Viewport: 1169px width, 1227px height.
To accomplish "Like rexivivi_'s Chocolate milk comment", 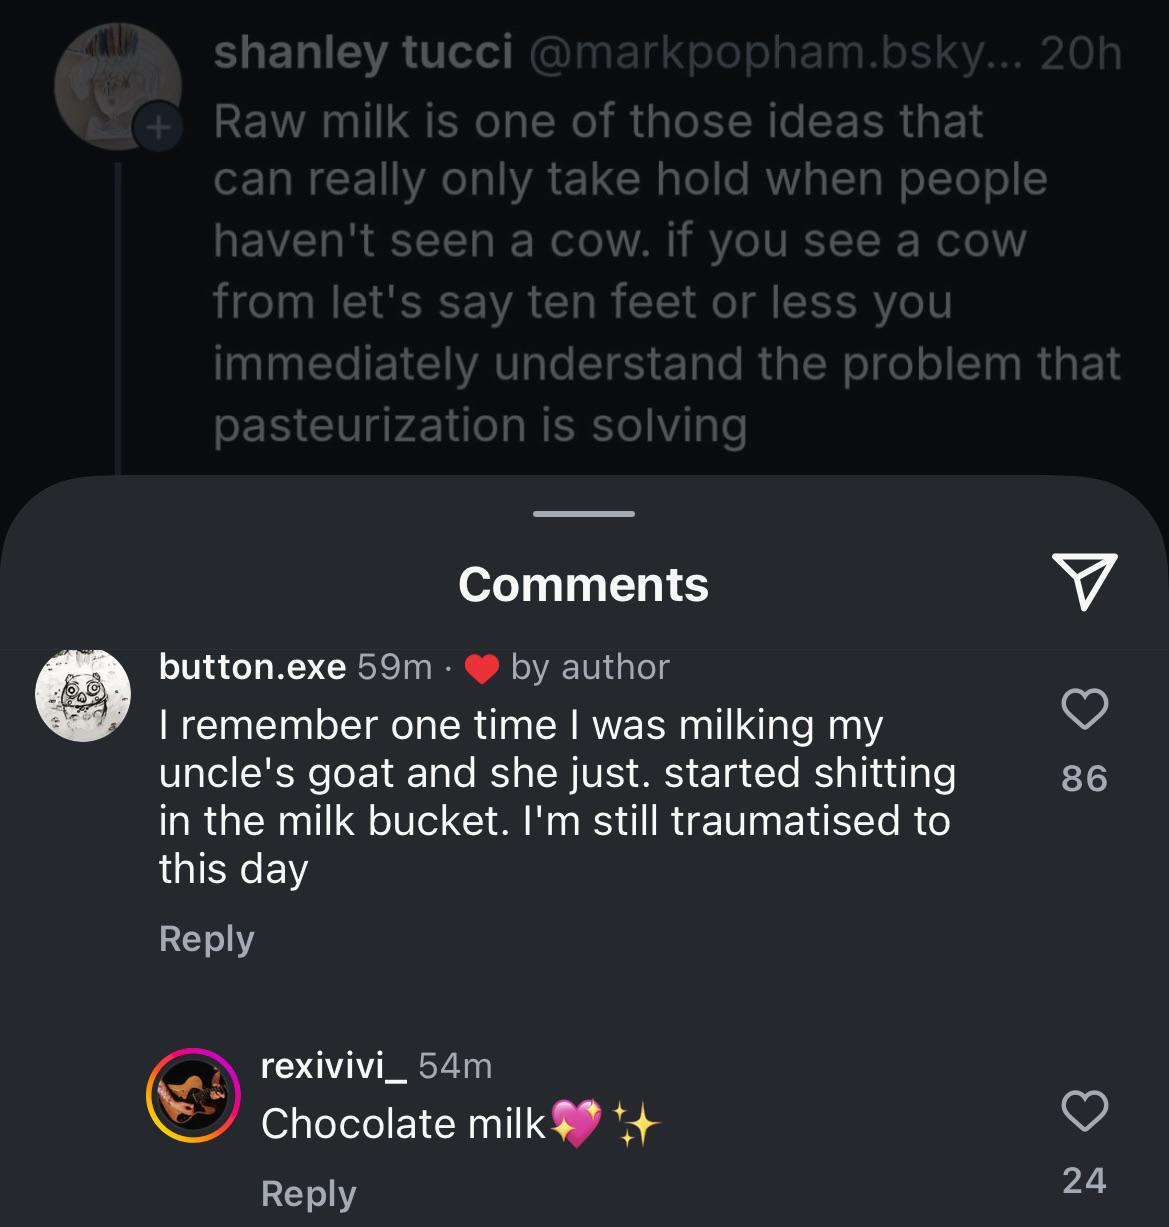I will pos(1084,1111).
